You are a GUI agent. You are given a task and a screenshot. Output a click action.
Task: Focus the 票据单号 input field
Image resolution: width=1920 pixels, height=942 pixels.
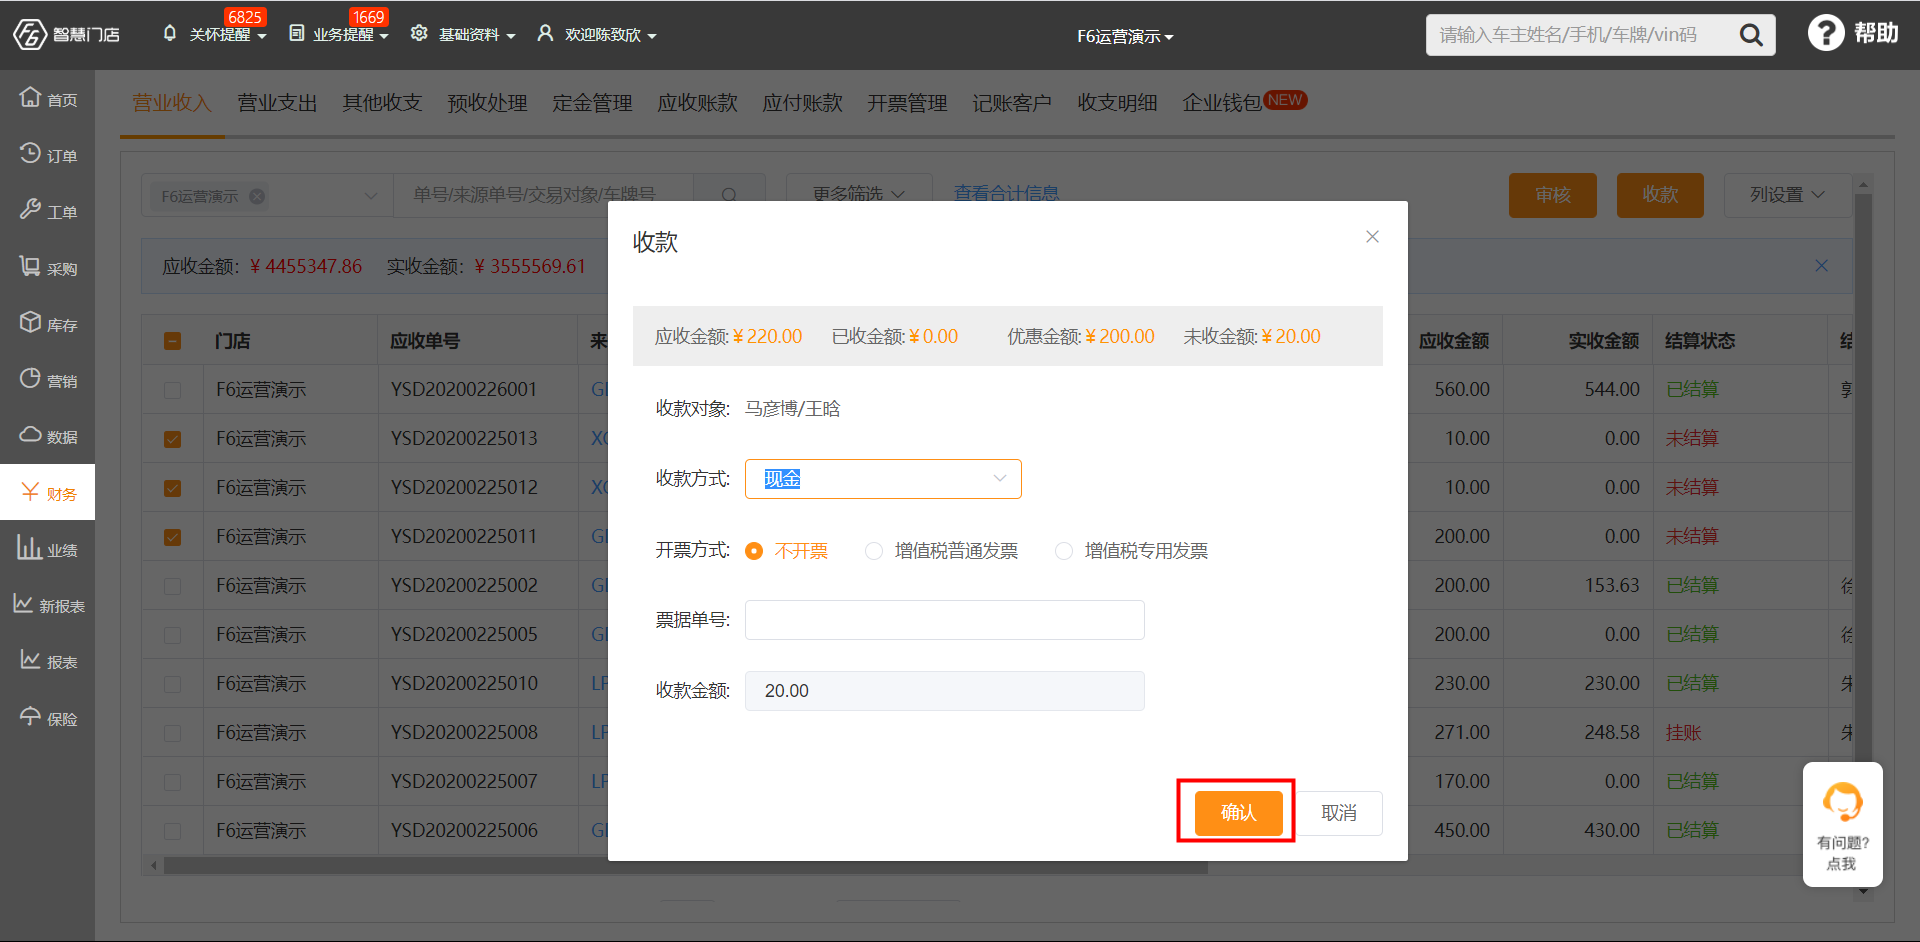coord(944,620)
